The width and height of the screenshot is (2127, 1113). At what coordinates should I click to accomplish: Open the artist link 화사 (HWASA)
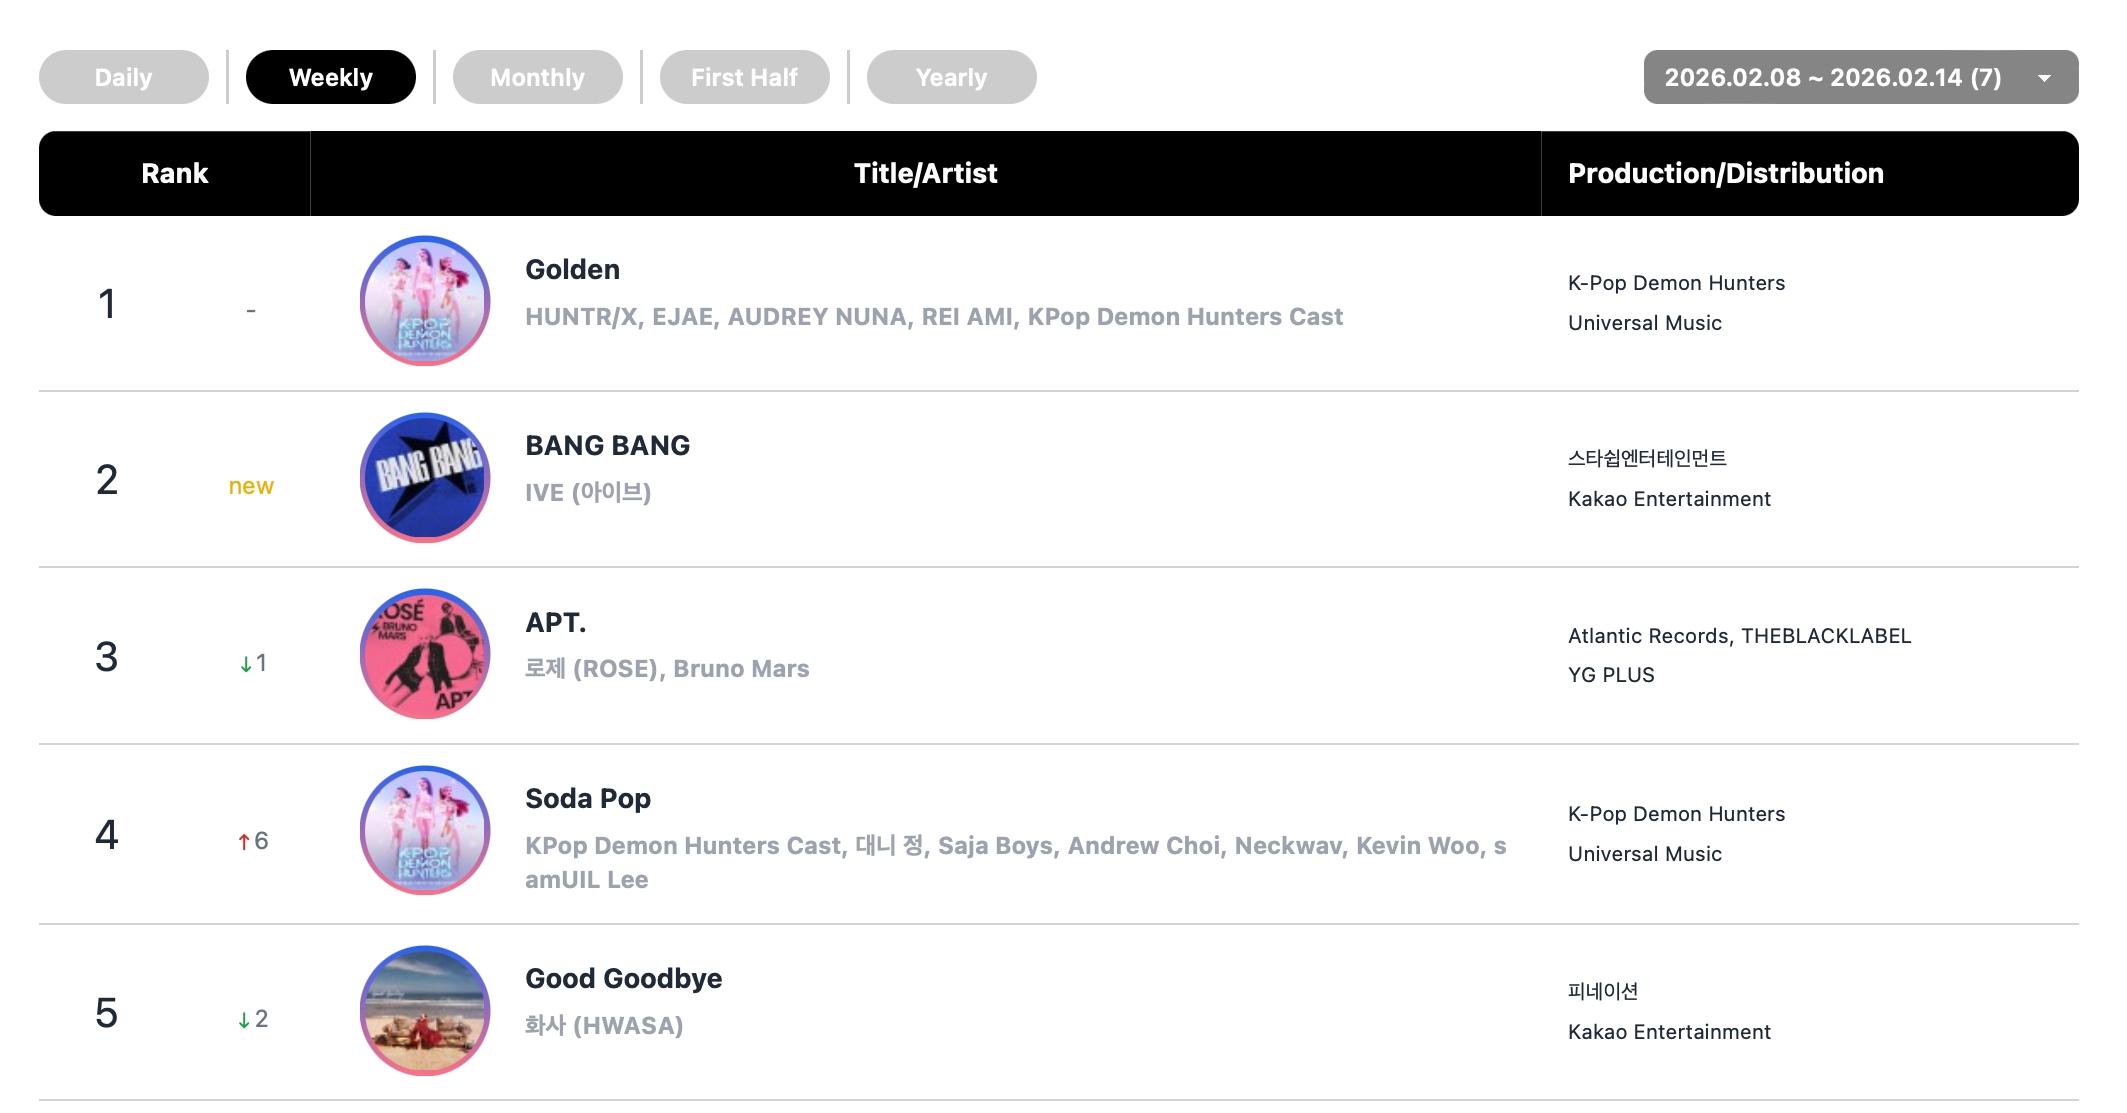pos(604,1025)
